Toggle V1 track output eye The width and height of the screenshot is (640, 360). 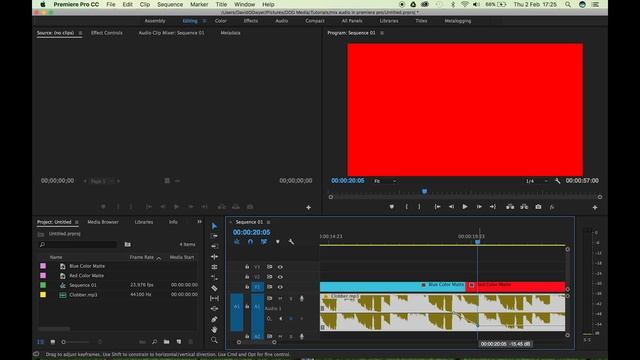point(280,287)
